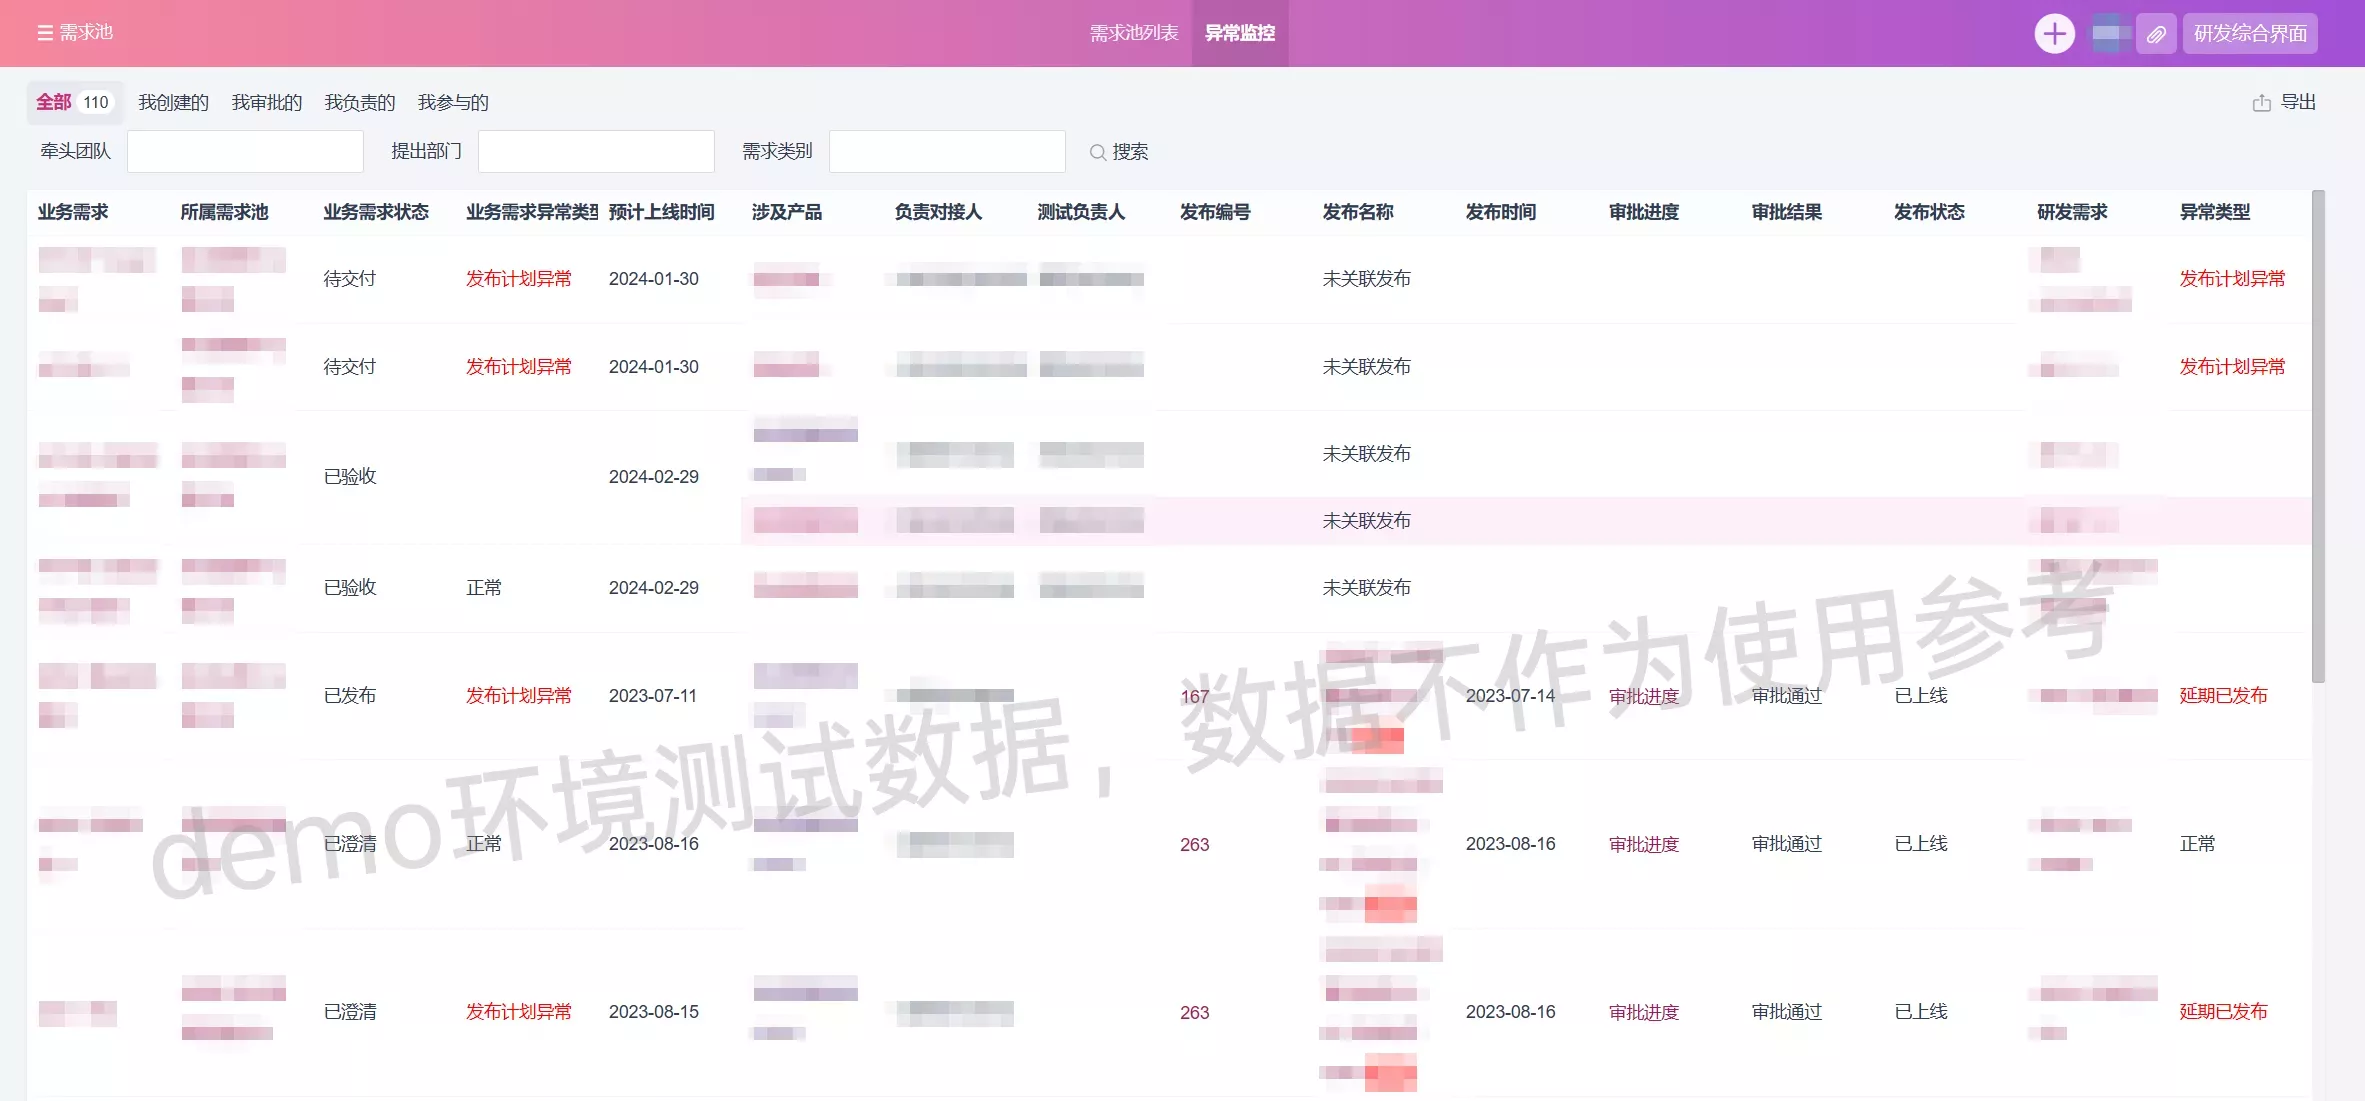2365x1101 pixels.
Task: Switch to the 我参与的 tab
Action: (x=452, y=102)
